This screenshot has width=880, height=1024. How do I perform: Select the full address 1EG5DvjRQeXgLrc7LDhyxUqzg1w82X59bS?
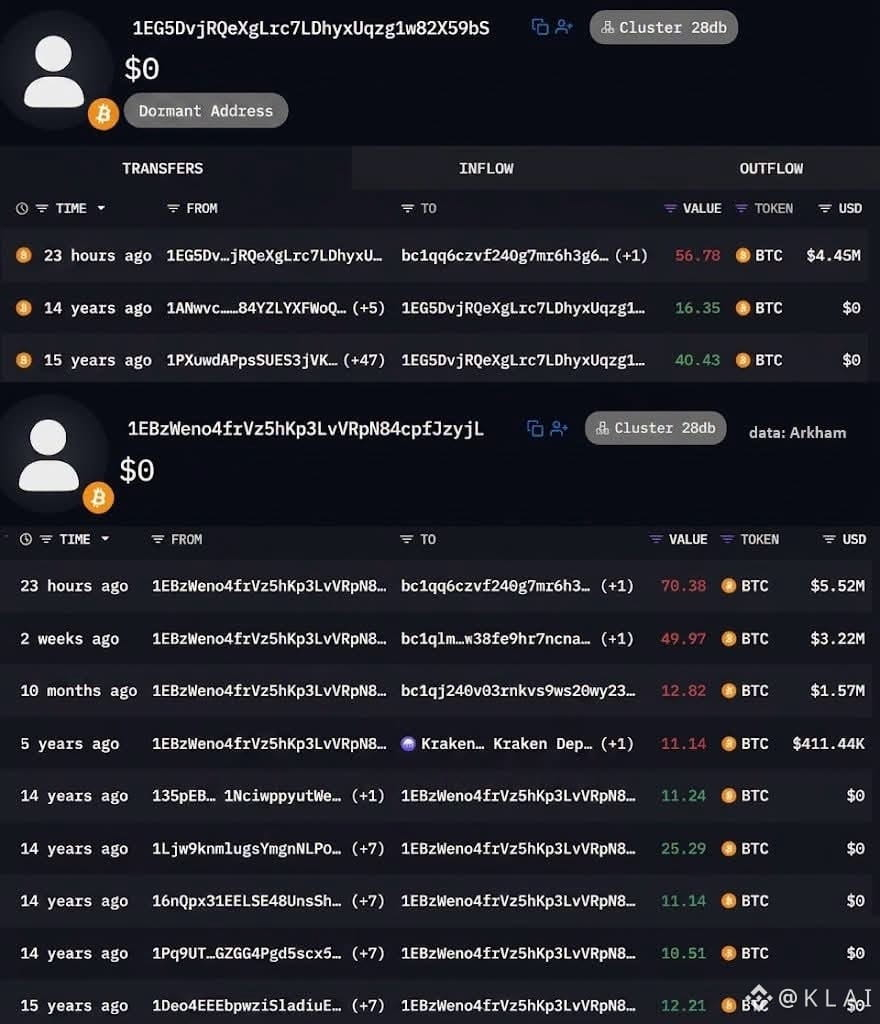(x=311, y=28)
